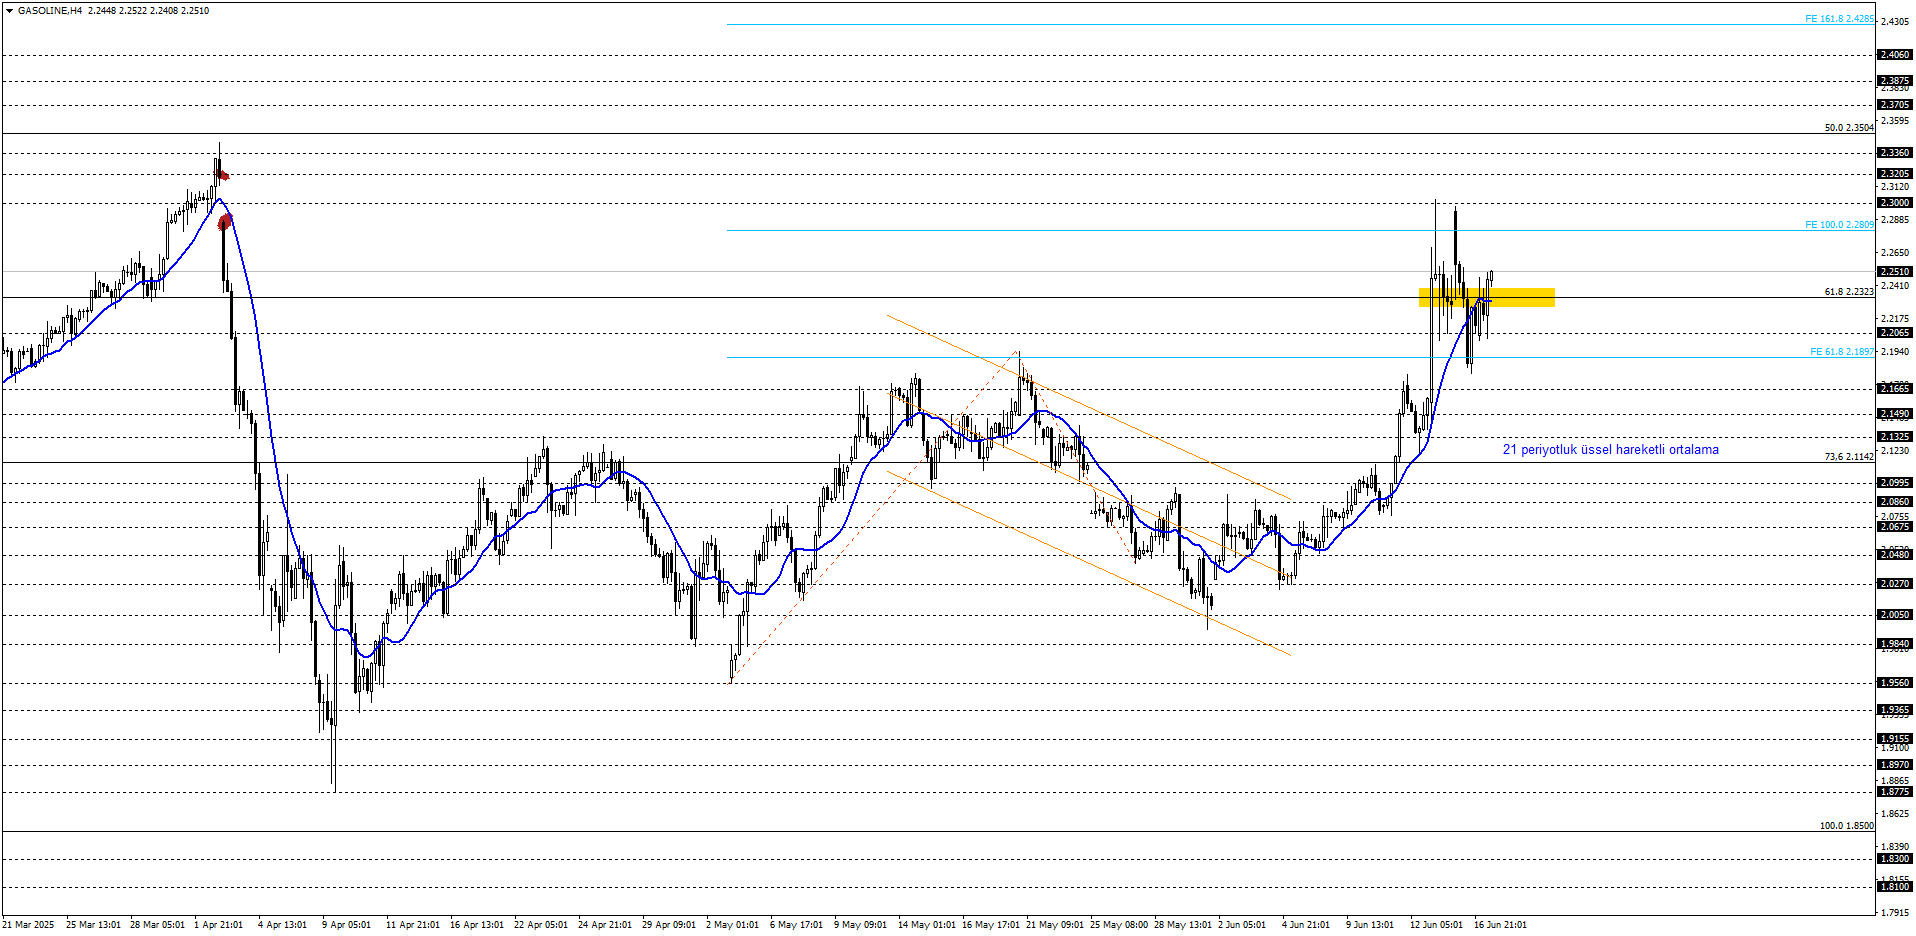Click the '1 Apr 21:01' time axis label

coord(219,925)
